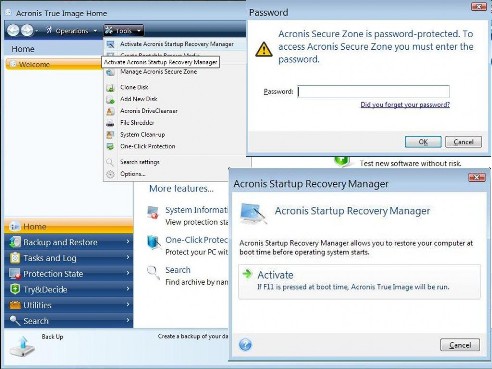Click the File Shredder icon
Image resolution: width=492 pixels, height=369 pixels.
110,123
